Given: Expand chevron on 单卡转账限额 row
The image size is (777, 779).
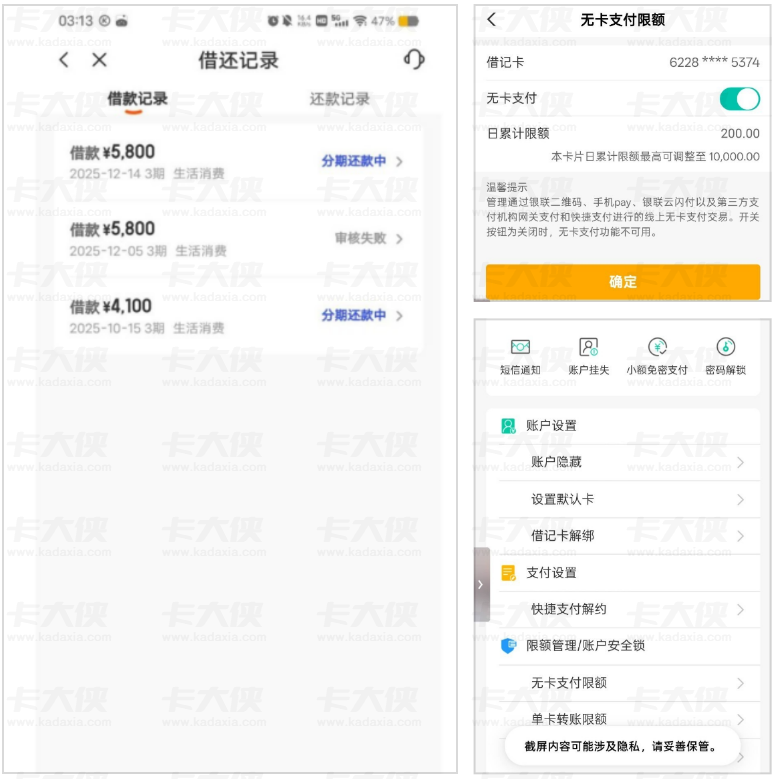Looking at the screenshot, I should pyautogui.click(x=740, y=719).
